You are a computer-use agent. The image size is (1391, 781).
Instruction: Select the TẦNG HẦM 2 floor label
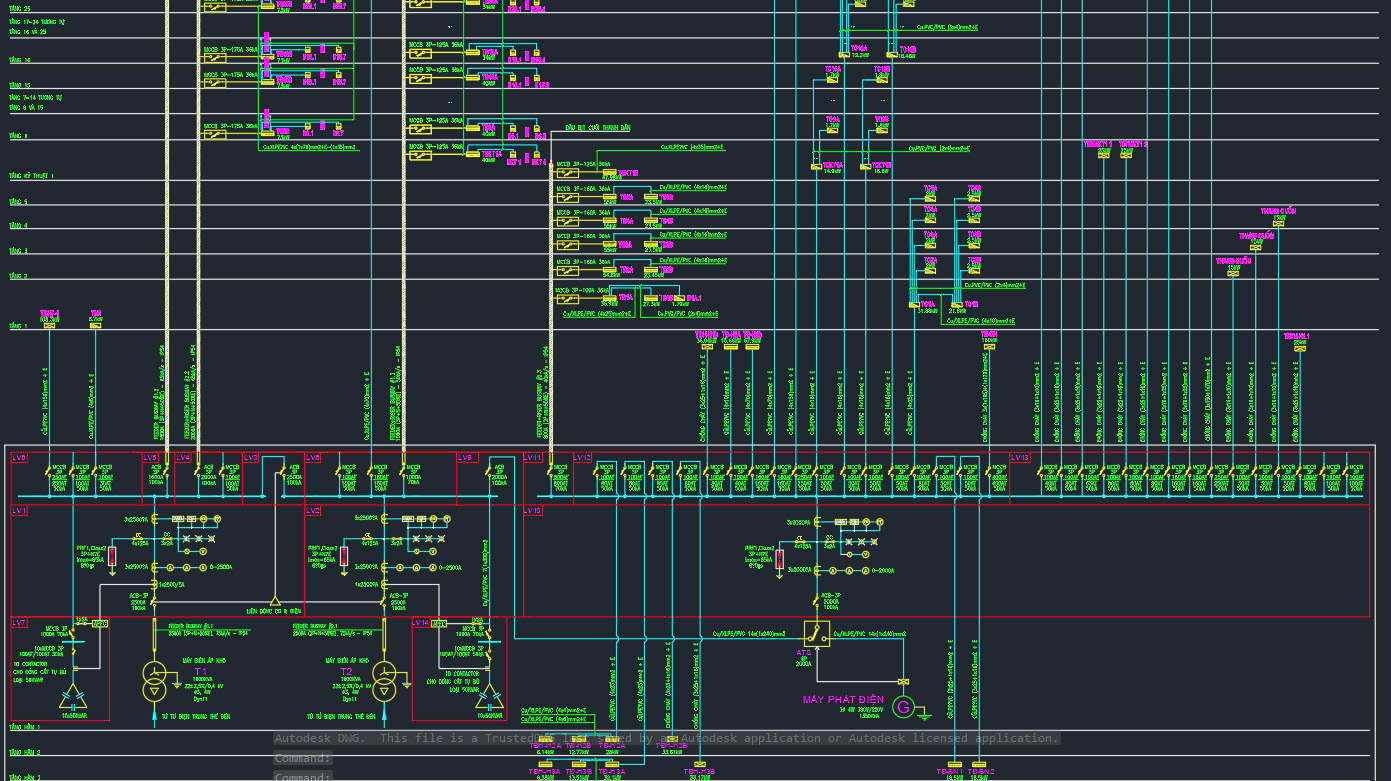click(24, 751)
